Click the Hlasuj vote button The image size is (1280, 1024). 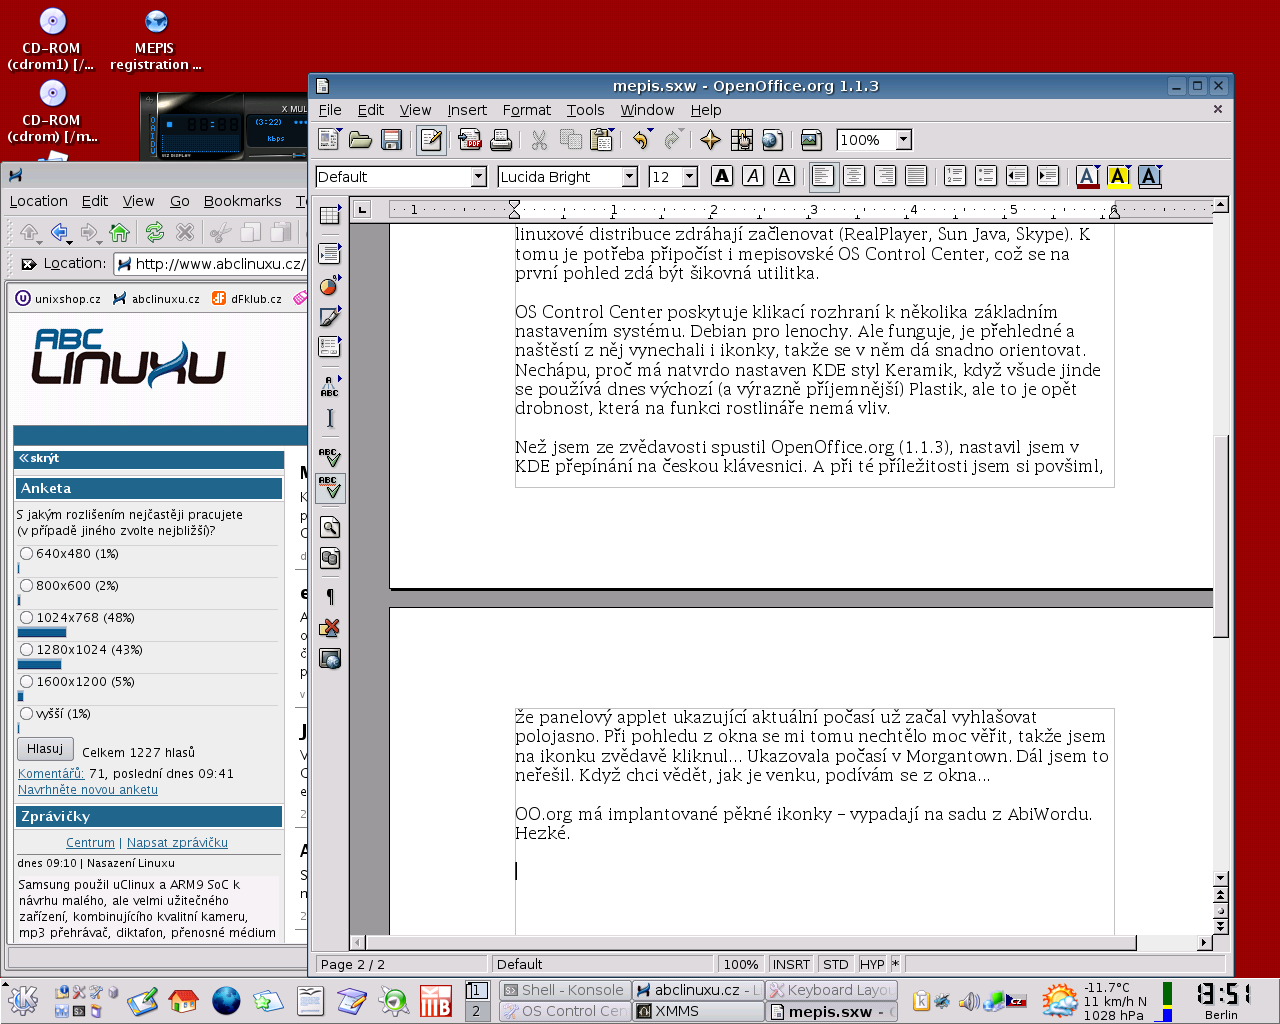pos(45,749)
